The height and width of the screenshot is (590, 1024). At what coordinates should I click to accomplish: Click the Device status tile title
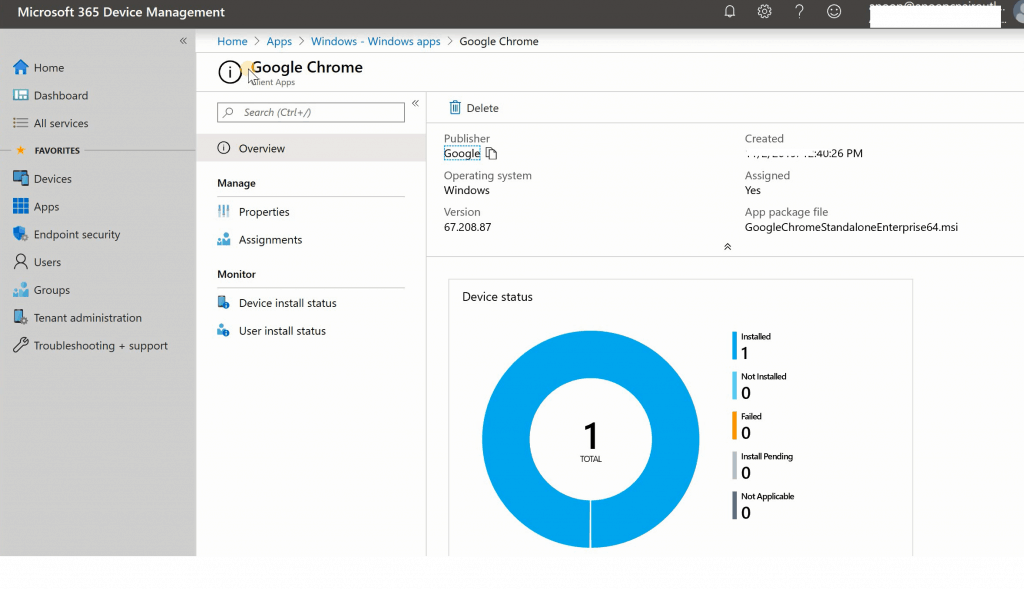[x=497, y=297]
